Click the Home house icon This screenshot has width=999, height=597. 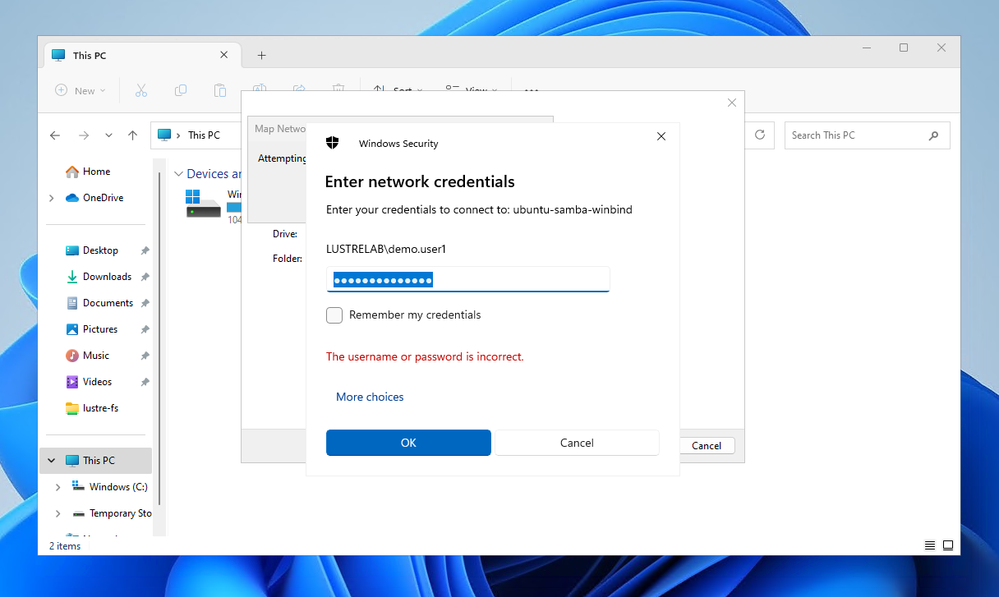(x=72, y=171)
